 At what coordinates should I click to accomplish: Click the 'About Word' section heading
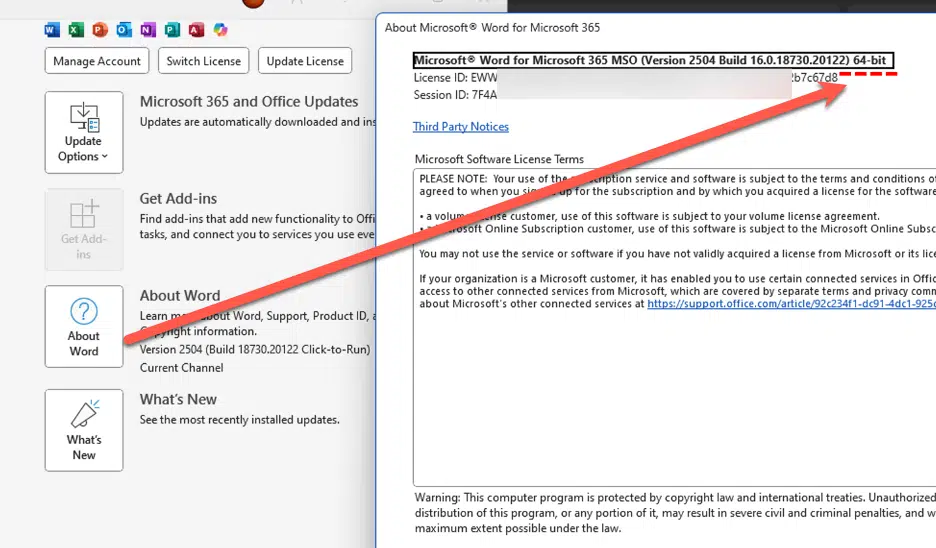pyautogui.click(x=180, y=295)
